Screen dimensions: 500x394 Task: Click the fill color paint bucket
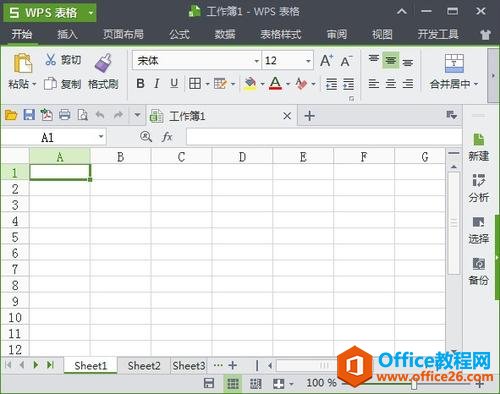click(251, 83)
